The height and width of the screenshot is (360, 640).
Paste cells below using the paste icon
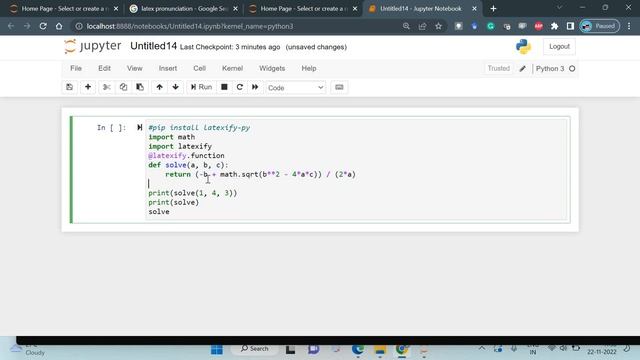tap(140, 87)
